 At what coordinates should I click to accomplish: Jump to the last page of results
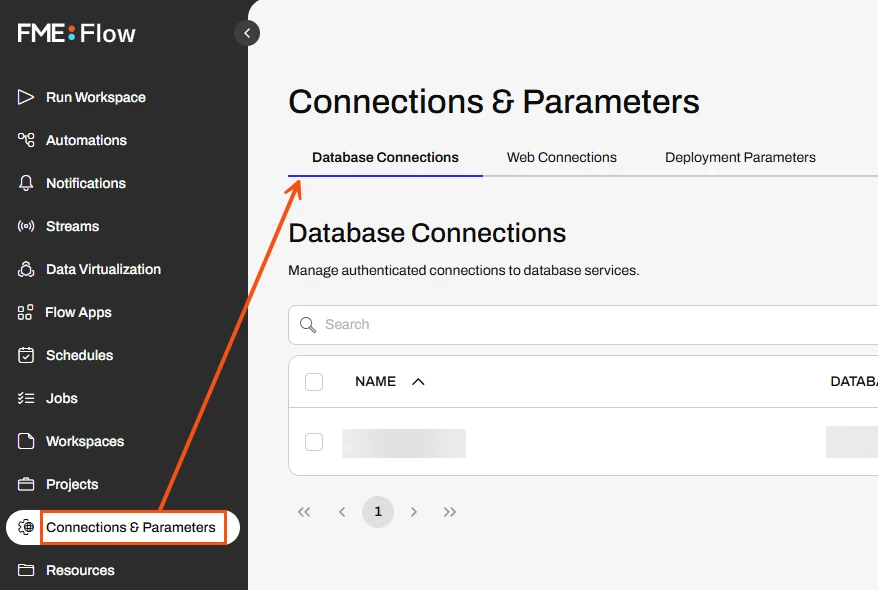click(x=450, y=512)
